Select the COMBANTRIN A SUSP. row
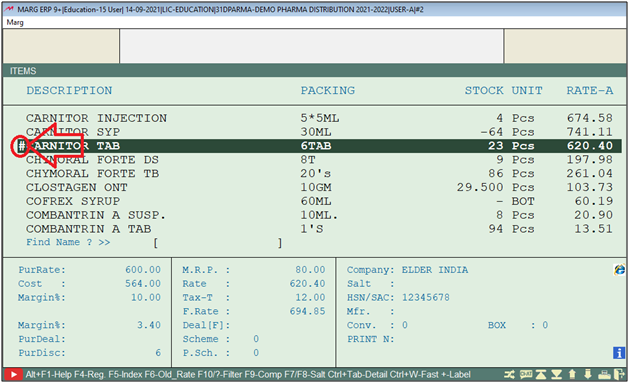 coord(319,215)
